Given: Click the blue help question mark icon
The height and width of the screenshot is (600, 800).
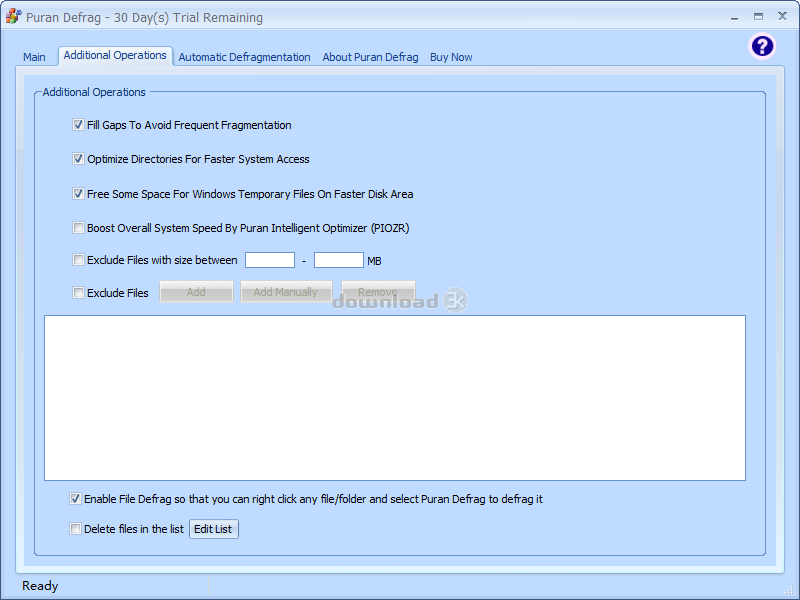Looking at the screenshot, I should pos(762,46).
